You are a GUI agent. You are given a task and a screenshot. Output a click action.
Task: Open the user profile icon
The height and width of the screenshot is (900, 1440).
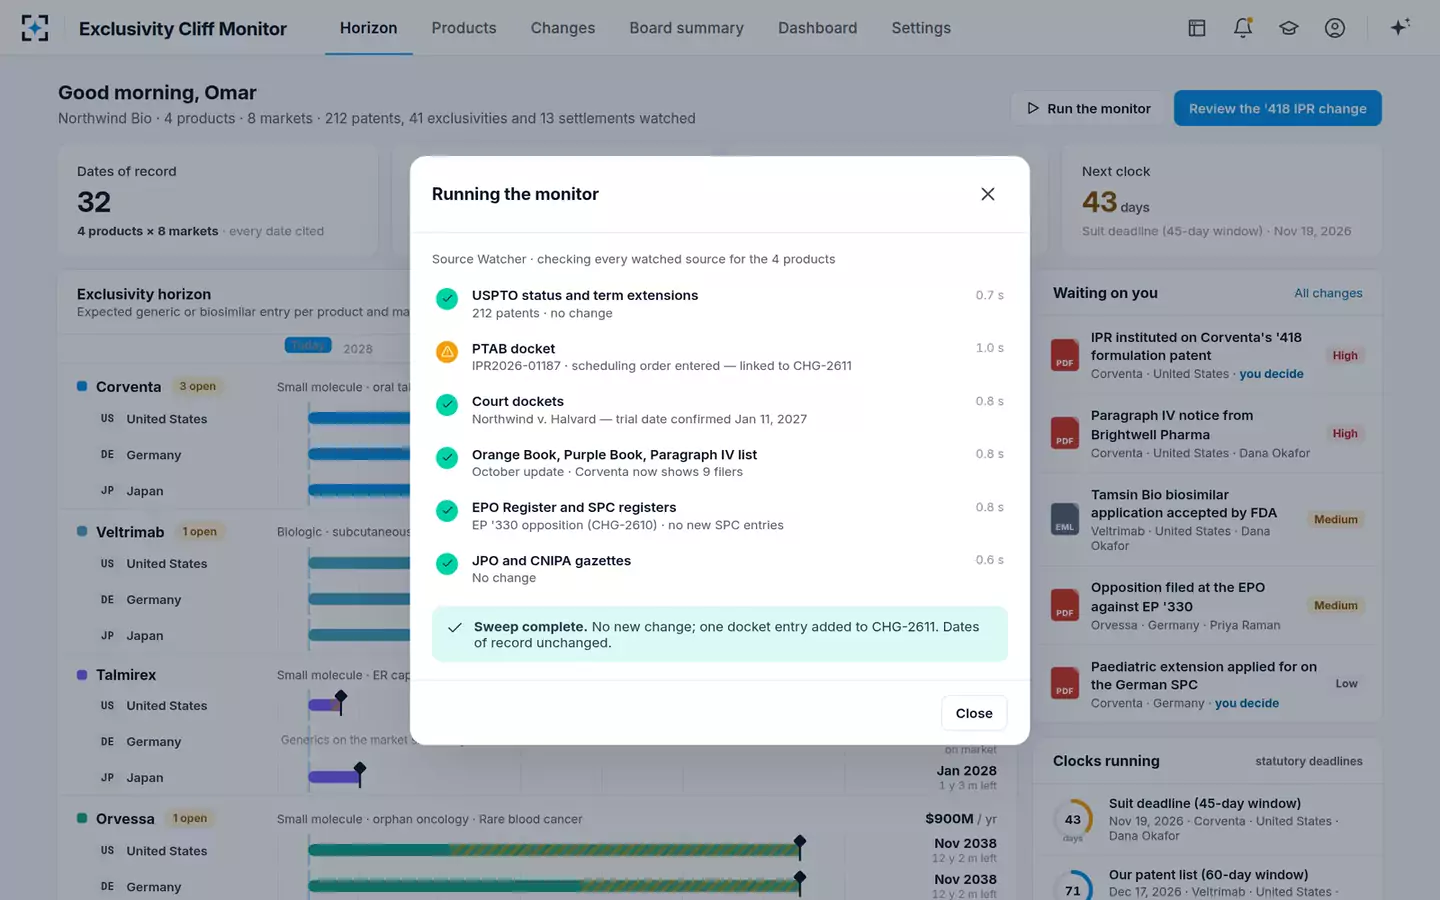pyautogui.click(x=1335, y=28)
